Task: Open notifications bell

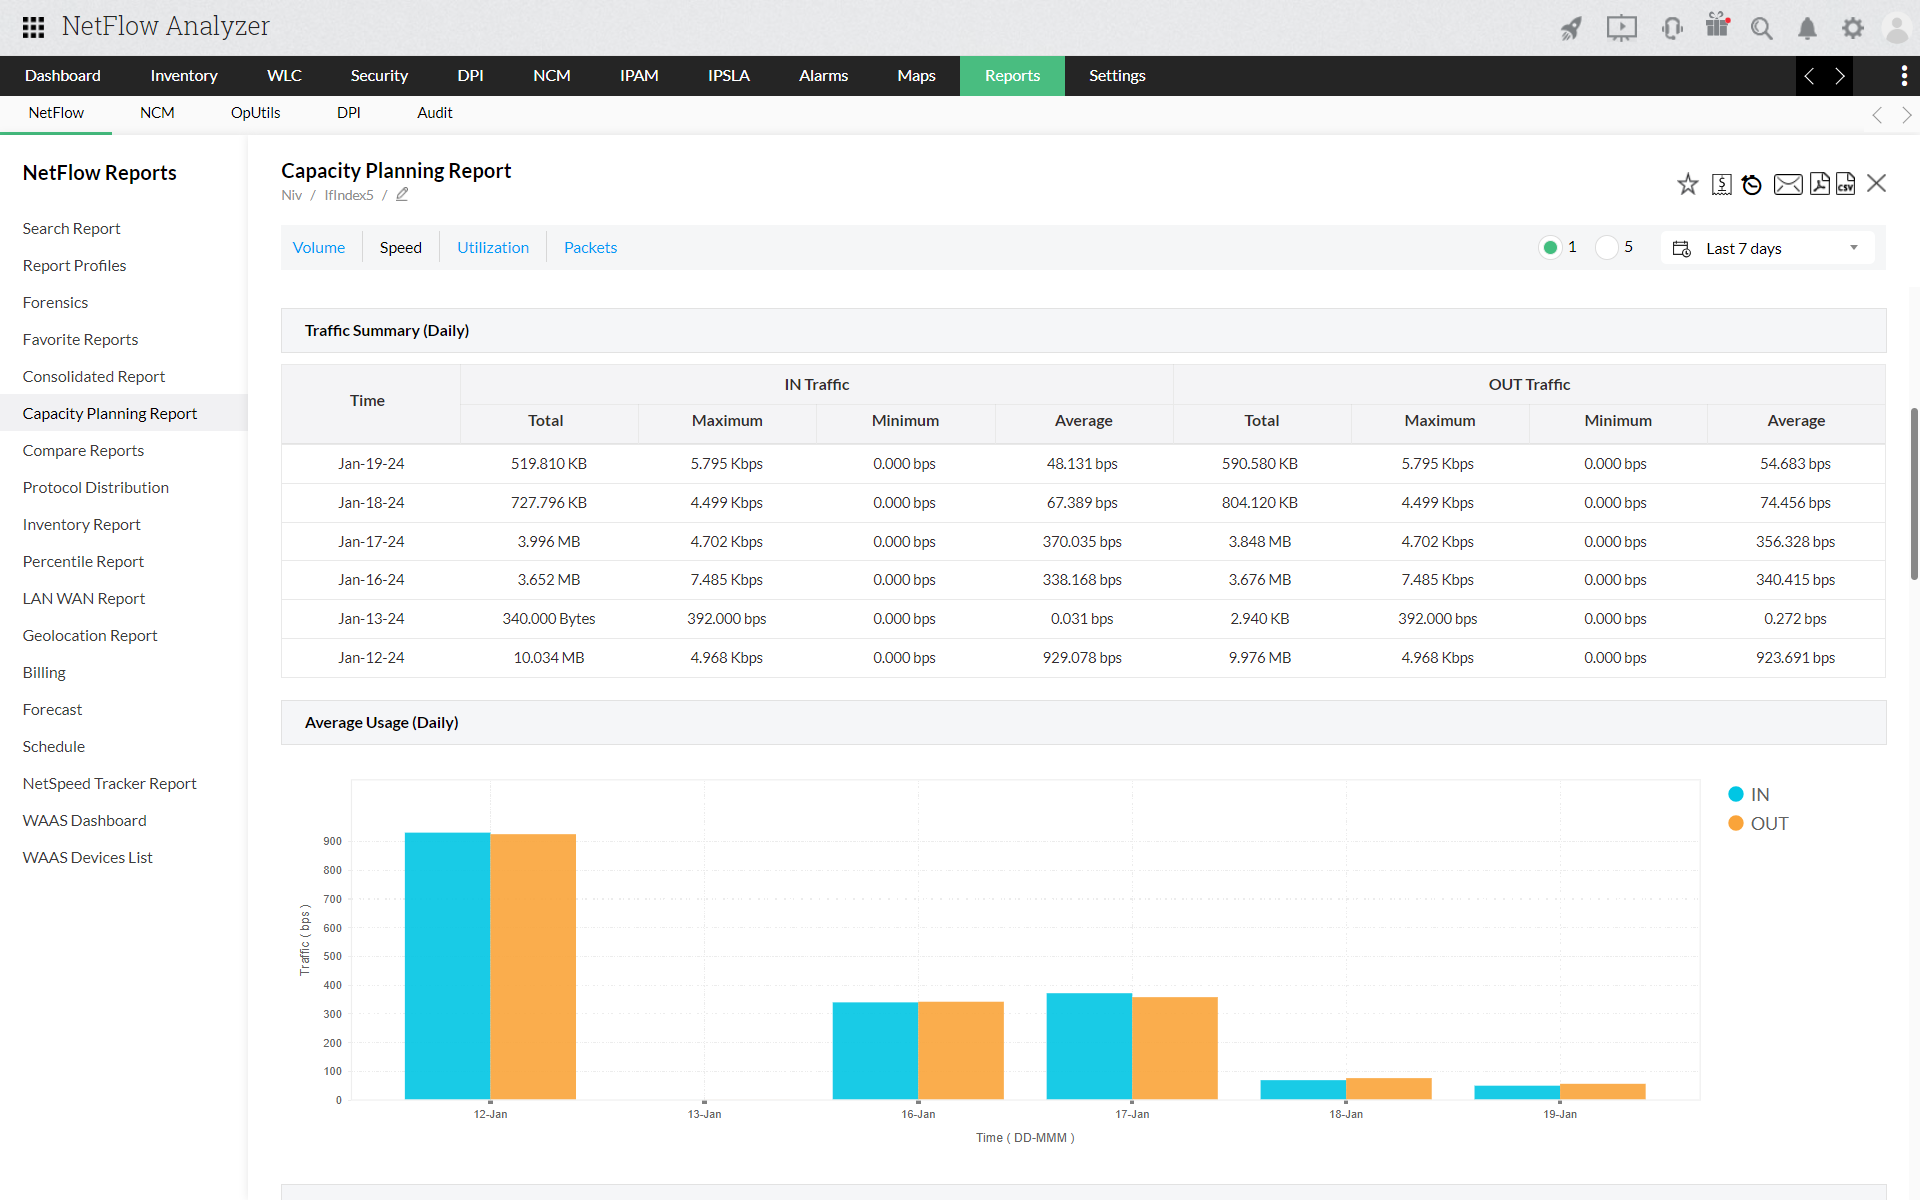Action: pos(1807,28)
